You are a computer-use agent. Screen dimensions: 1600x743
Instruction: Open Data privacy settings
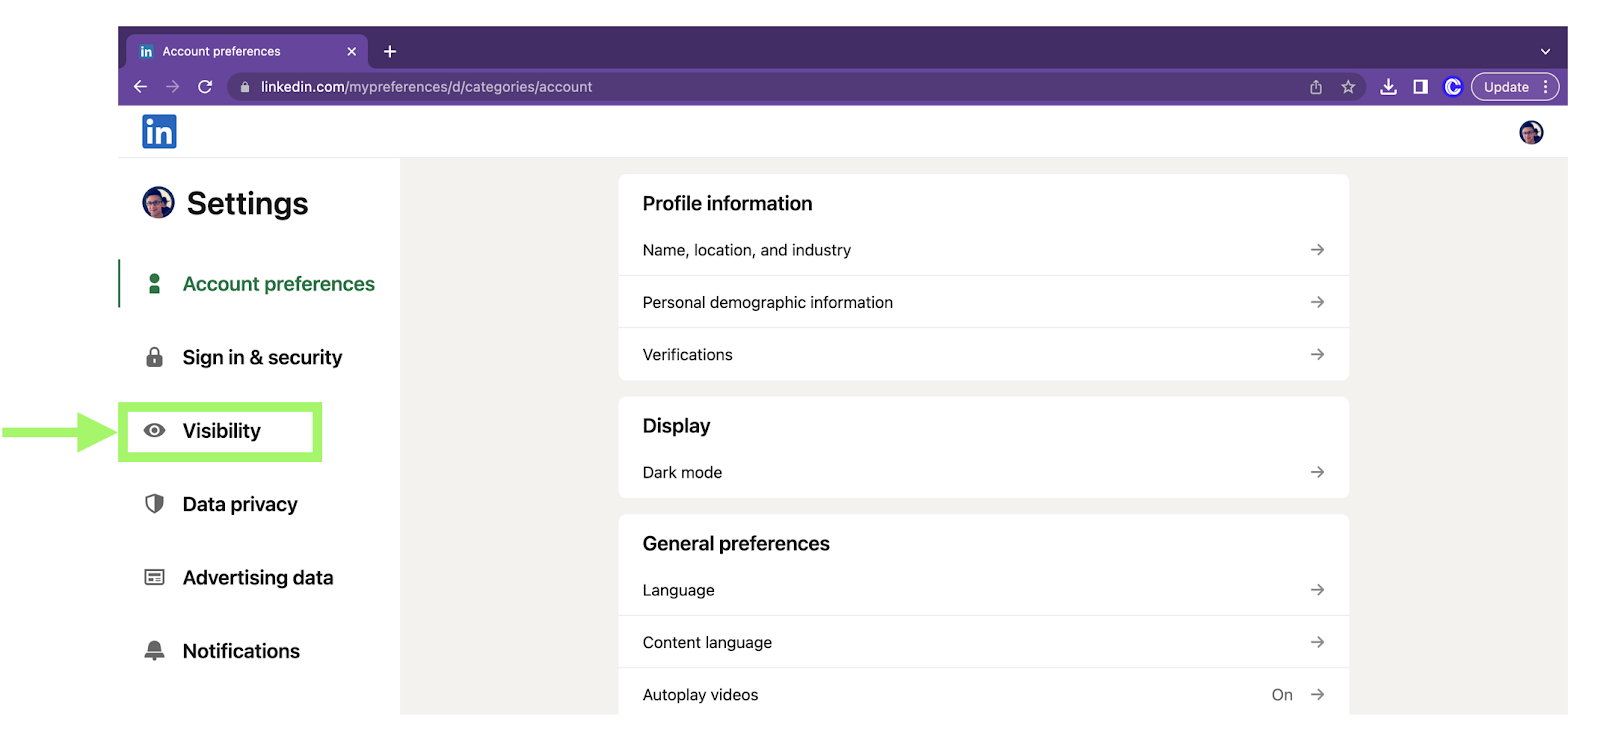(240, 504)
